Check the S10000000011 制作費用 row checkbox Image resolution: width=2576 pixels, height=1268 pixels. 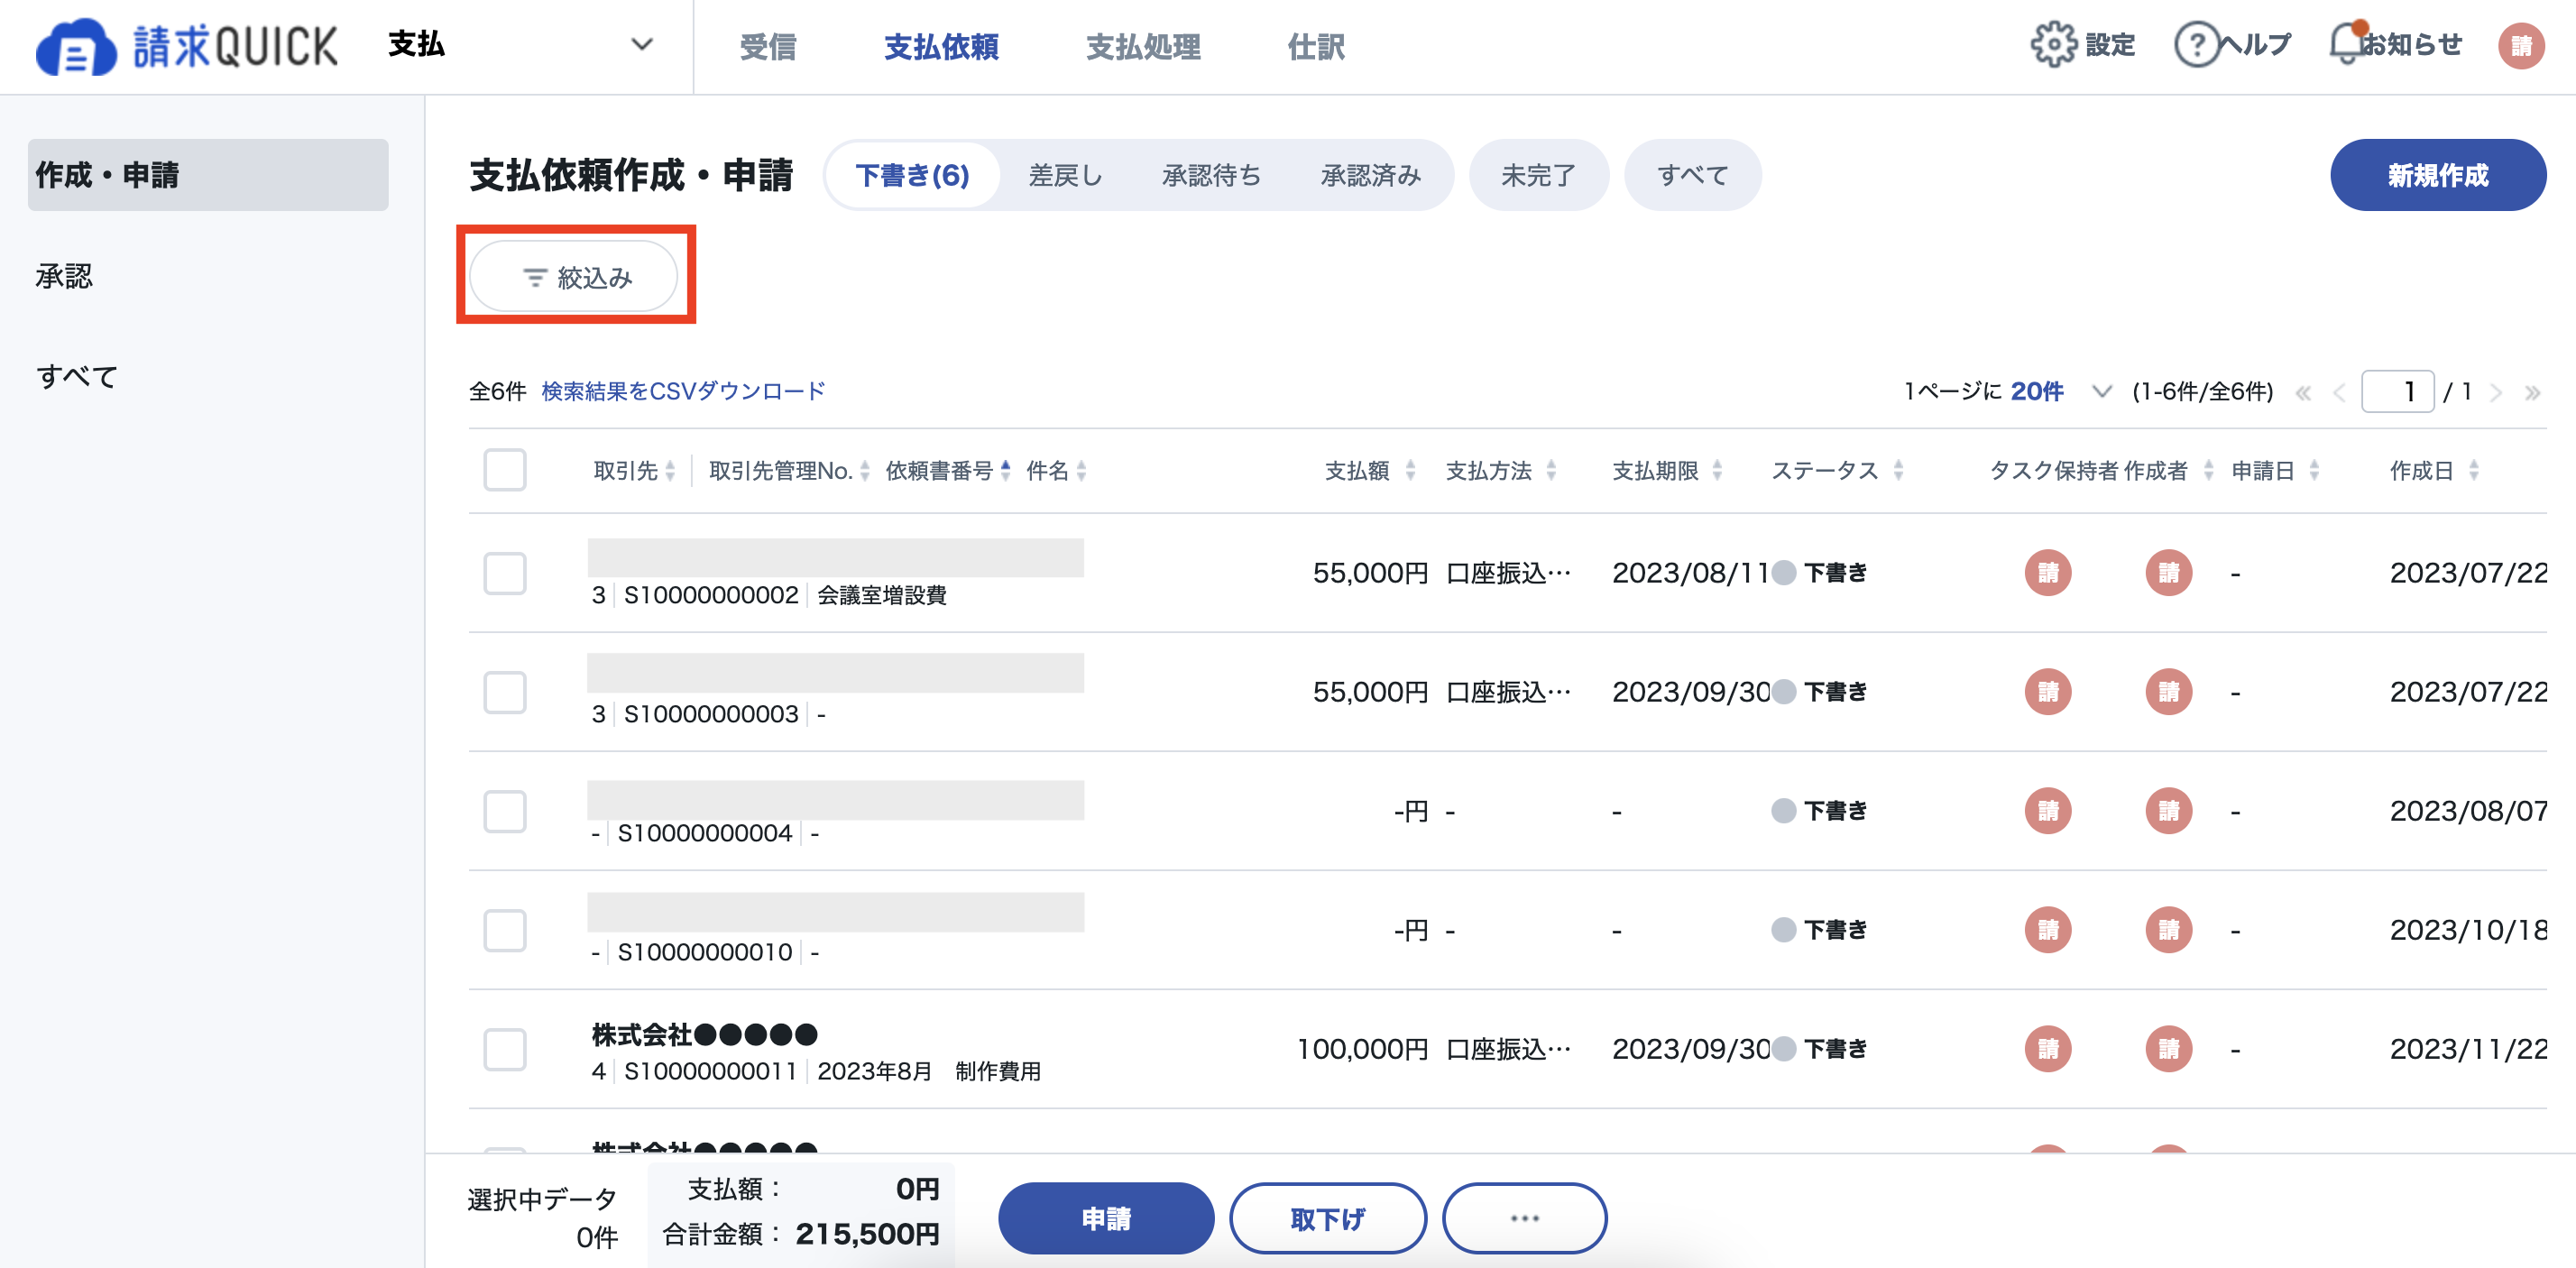coord(504,1049)
